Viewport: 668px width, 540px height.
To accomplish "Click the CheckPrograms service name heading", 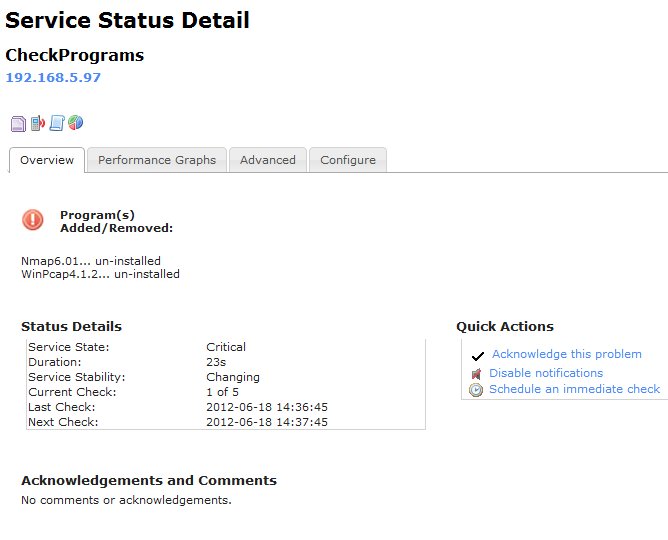I will (75, 55).
